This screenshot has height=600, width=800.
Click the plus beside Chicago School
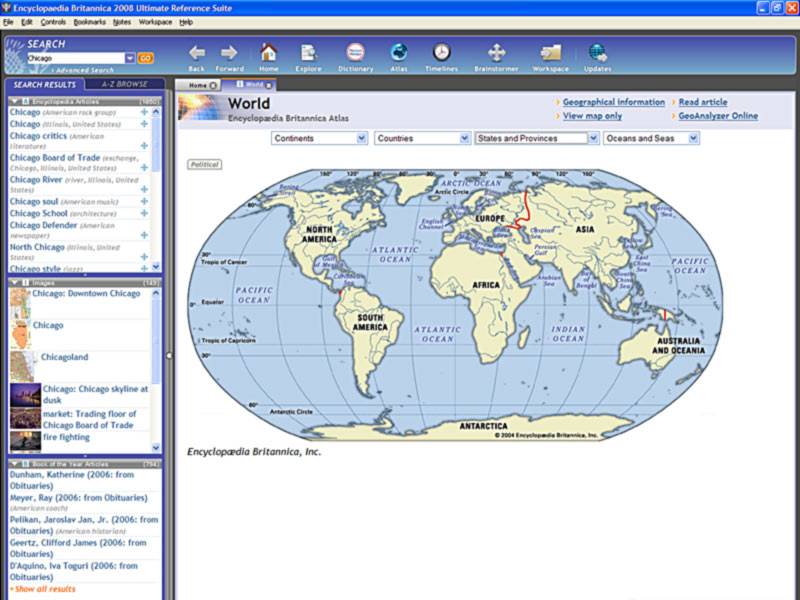144,213
